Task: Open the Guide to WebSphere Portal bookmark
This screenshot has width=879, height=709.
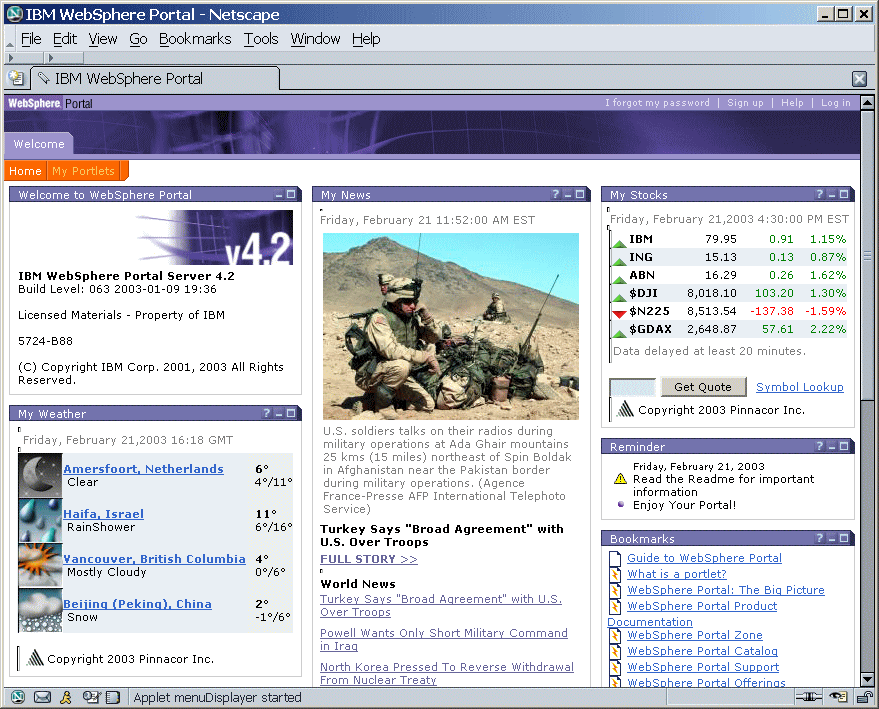Action: (704, 558)
